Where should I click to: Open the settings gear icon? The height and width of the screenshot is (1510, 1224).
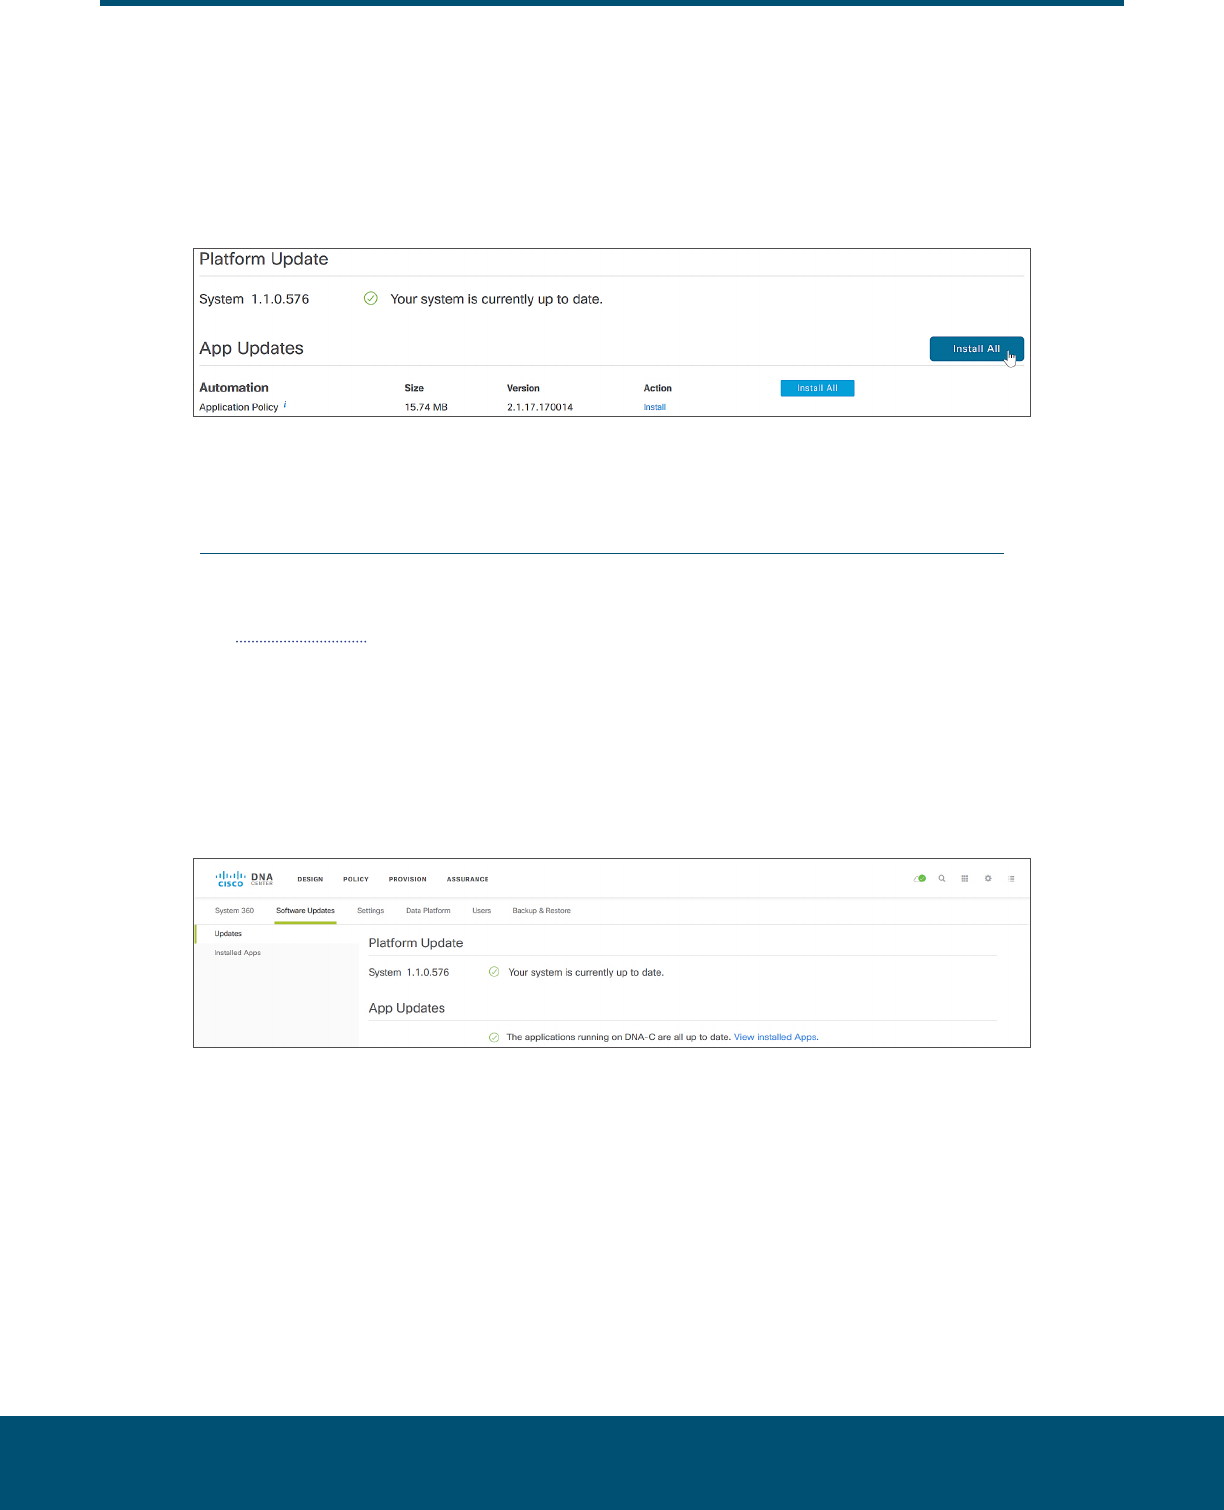click(x=988, y=879)
